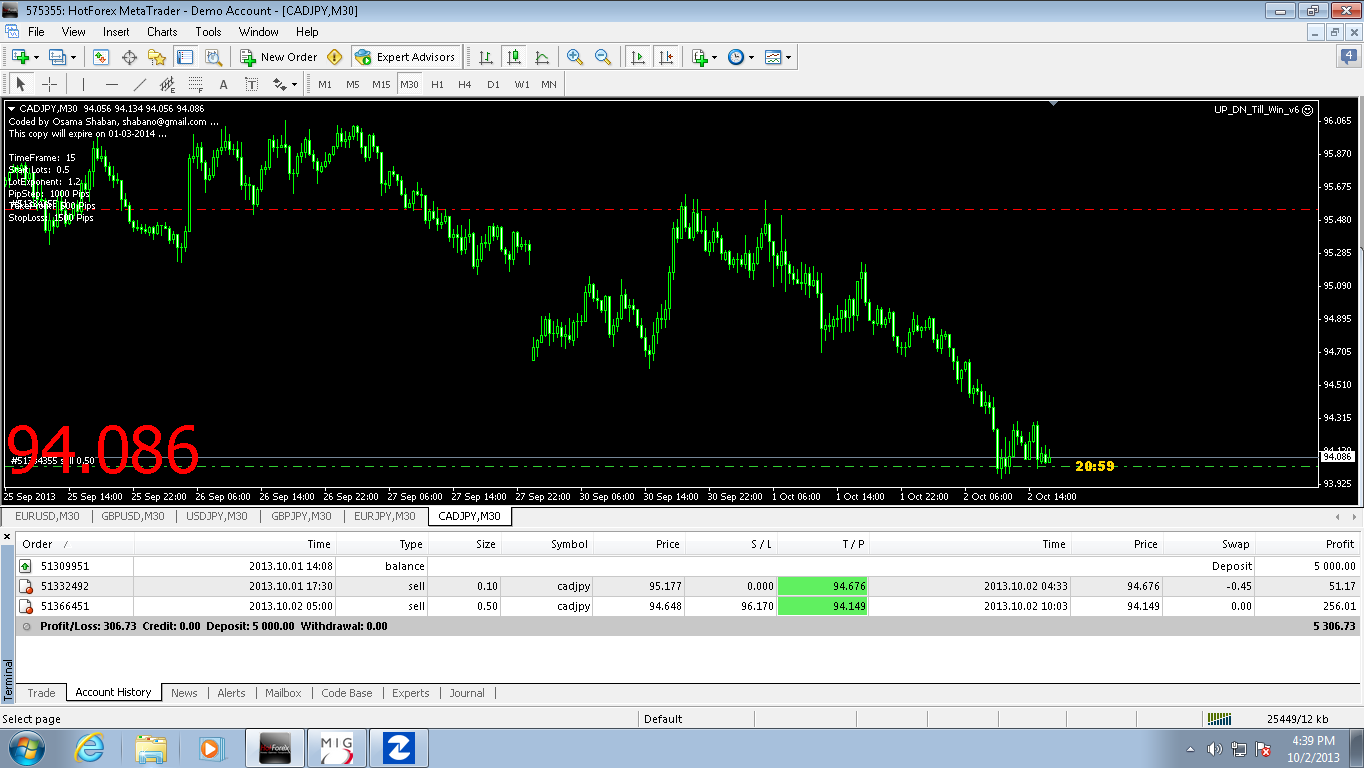Switch timeframe to W1
Viewport: 1364px width, 768px height.
point(522,84)
